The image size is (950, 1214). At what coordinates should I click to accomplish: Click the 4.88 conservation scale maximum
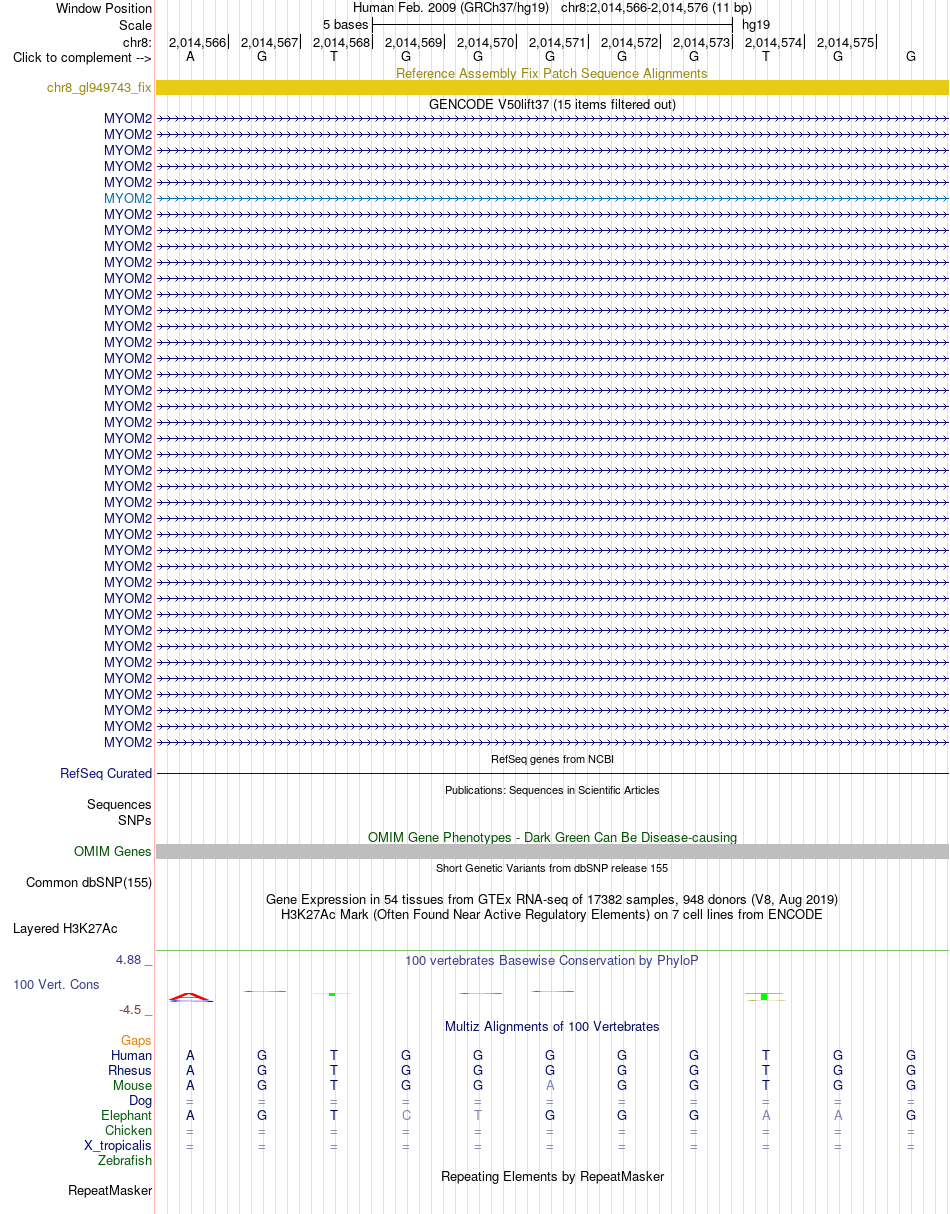pos(134,960)
